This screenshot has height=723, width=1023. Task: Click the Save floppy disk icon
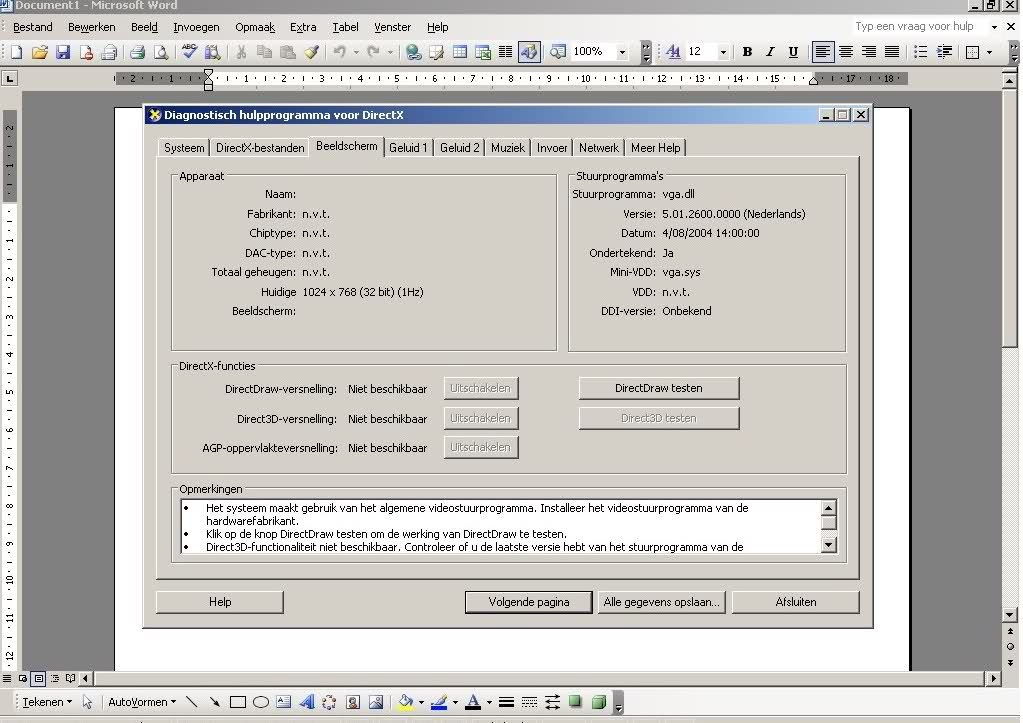63,52
